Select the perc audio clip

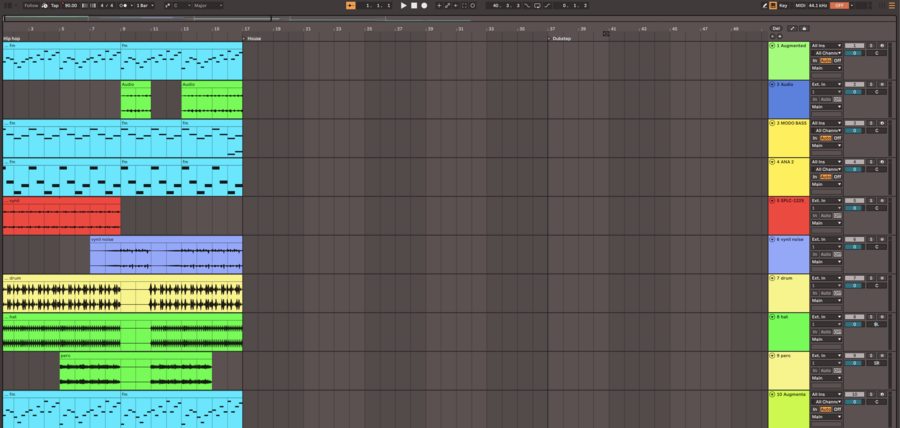click(x=135, y=371)
